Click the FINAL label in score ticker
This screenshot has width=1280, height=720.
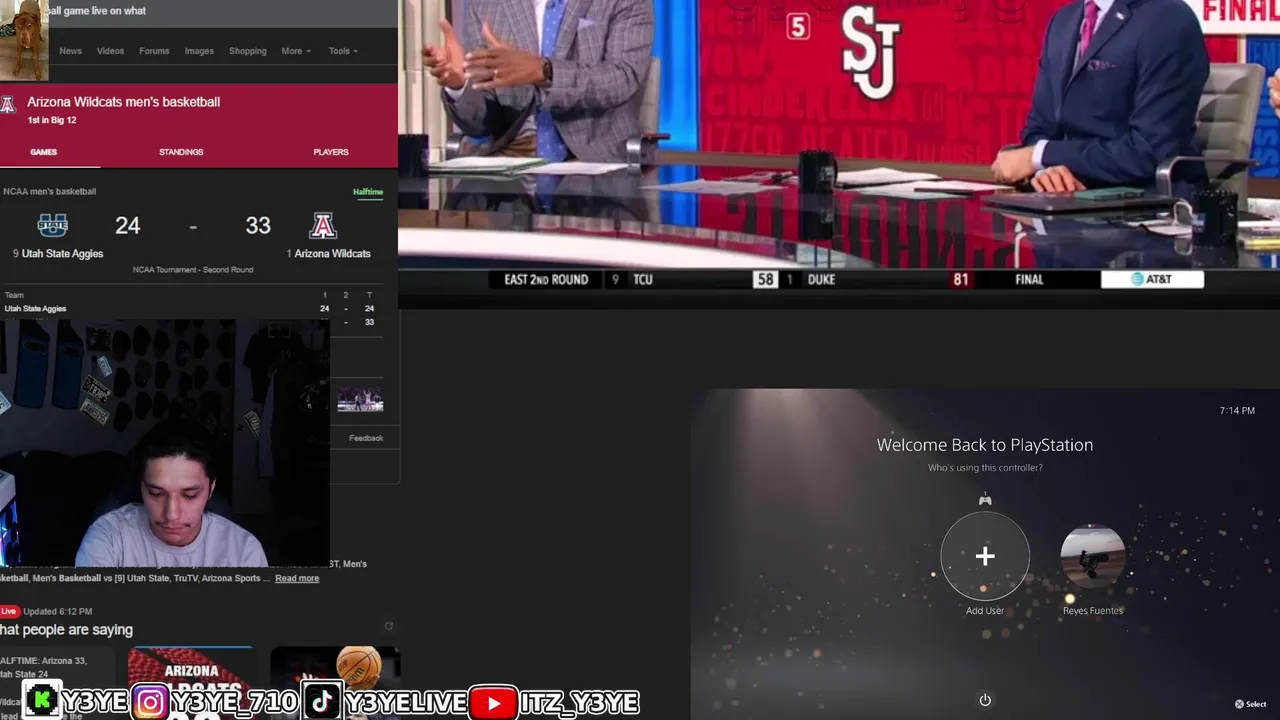coord(1029,280)
